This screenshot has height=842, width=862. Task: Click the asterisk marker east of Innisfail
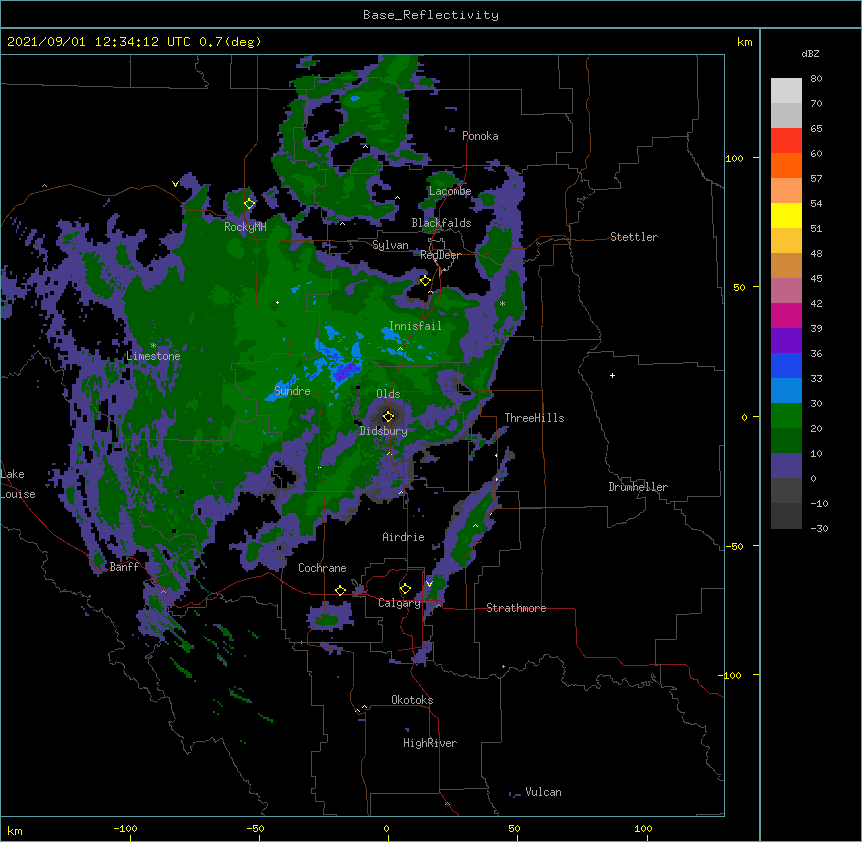pos(502,304)
